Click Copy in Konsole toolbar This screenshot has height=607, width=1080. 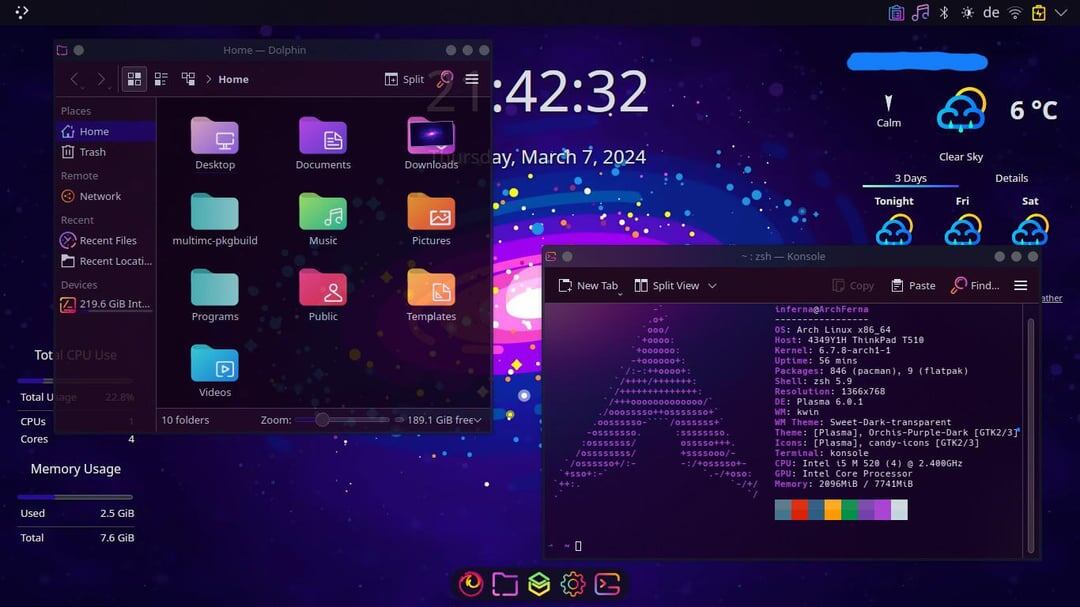pyautogui.click(x=853, y=285)
